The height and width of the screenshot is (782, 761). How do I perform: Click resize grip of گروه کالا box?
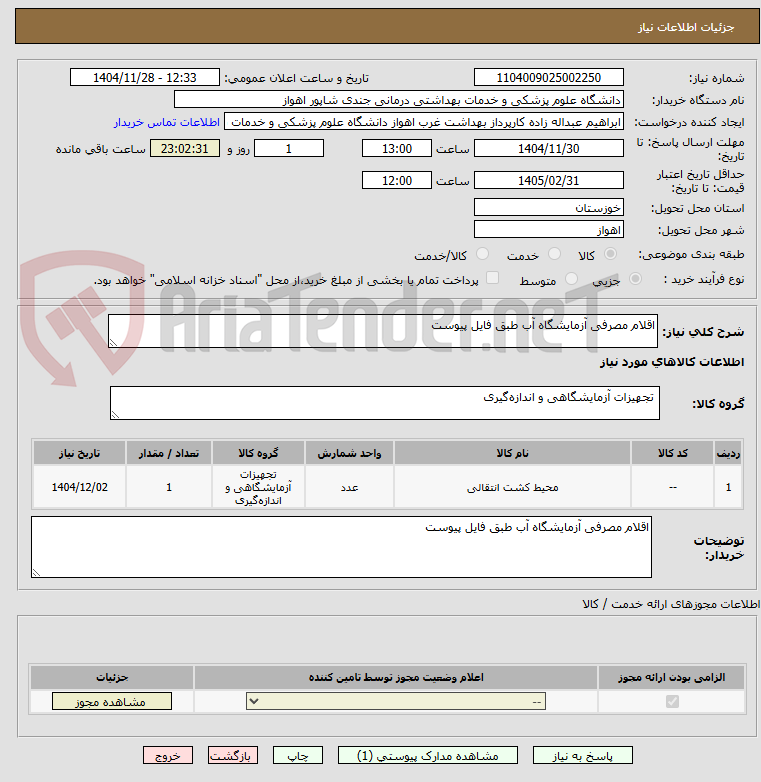click(115, 414)
